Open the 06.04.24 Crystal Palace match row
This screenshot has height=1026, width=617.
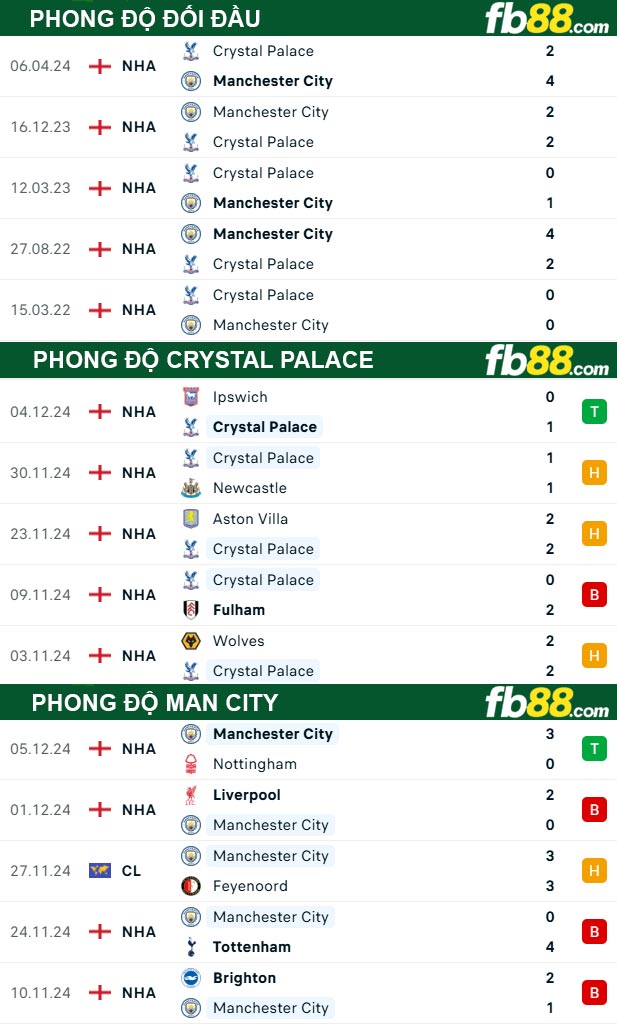click(x=308, y=66)
